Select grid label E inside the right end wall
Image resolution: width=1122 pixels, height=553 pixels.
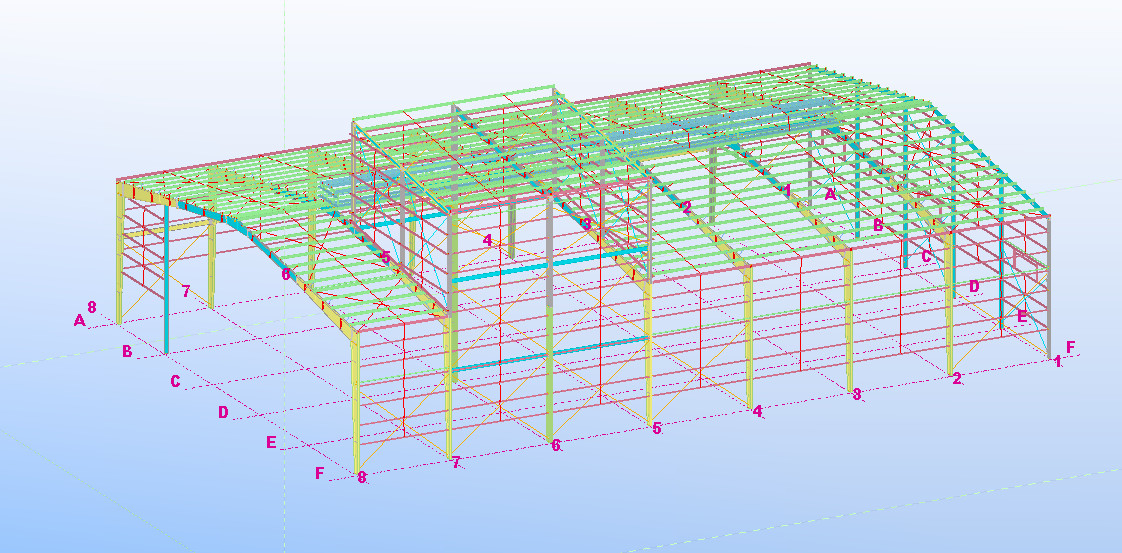(1021, 315)
